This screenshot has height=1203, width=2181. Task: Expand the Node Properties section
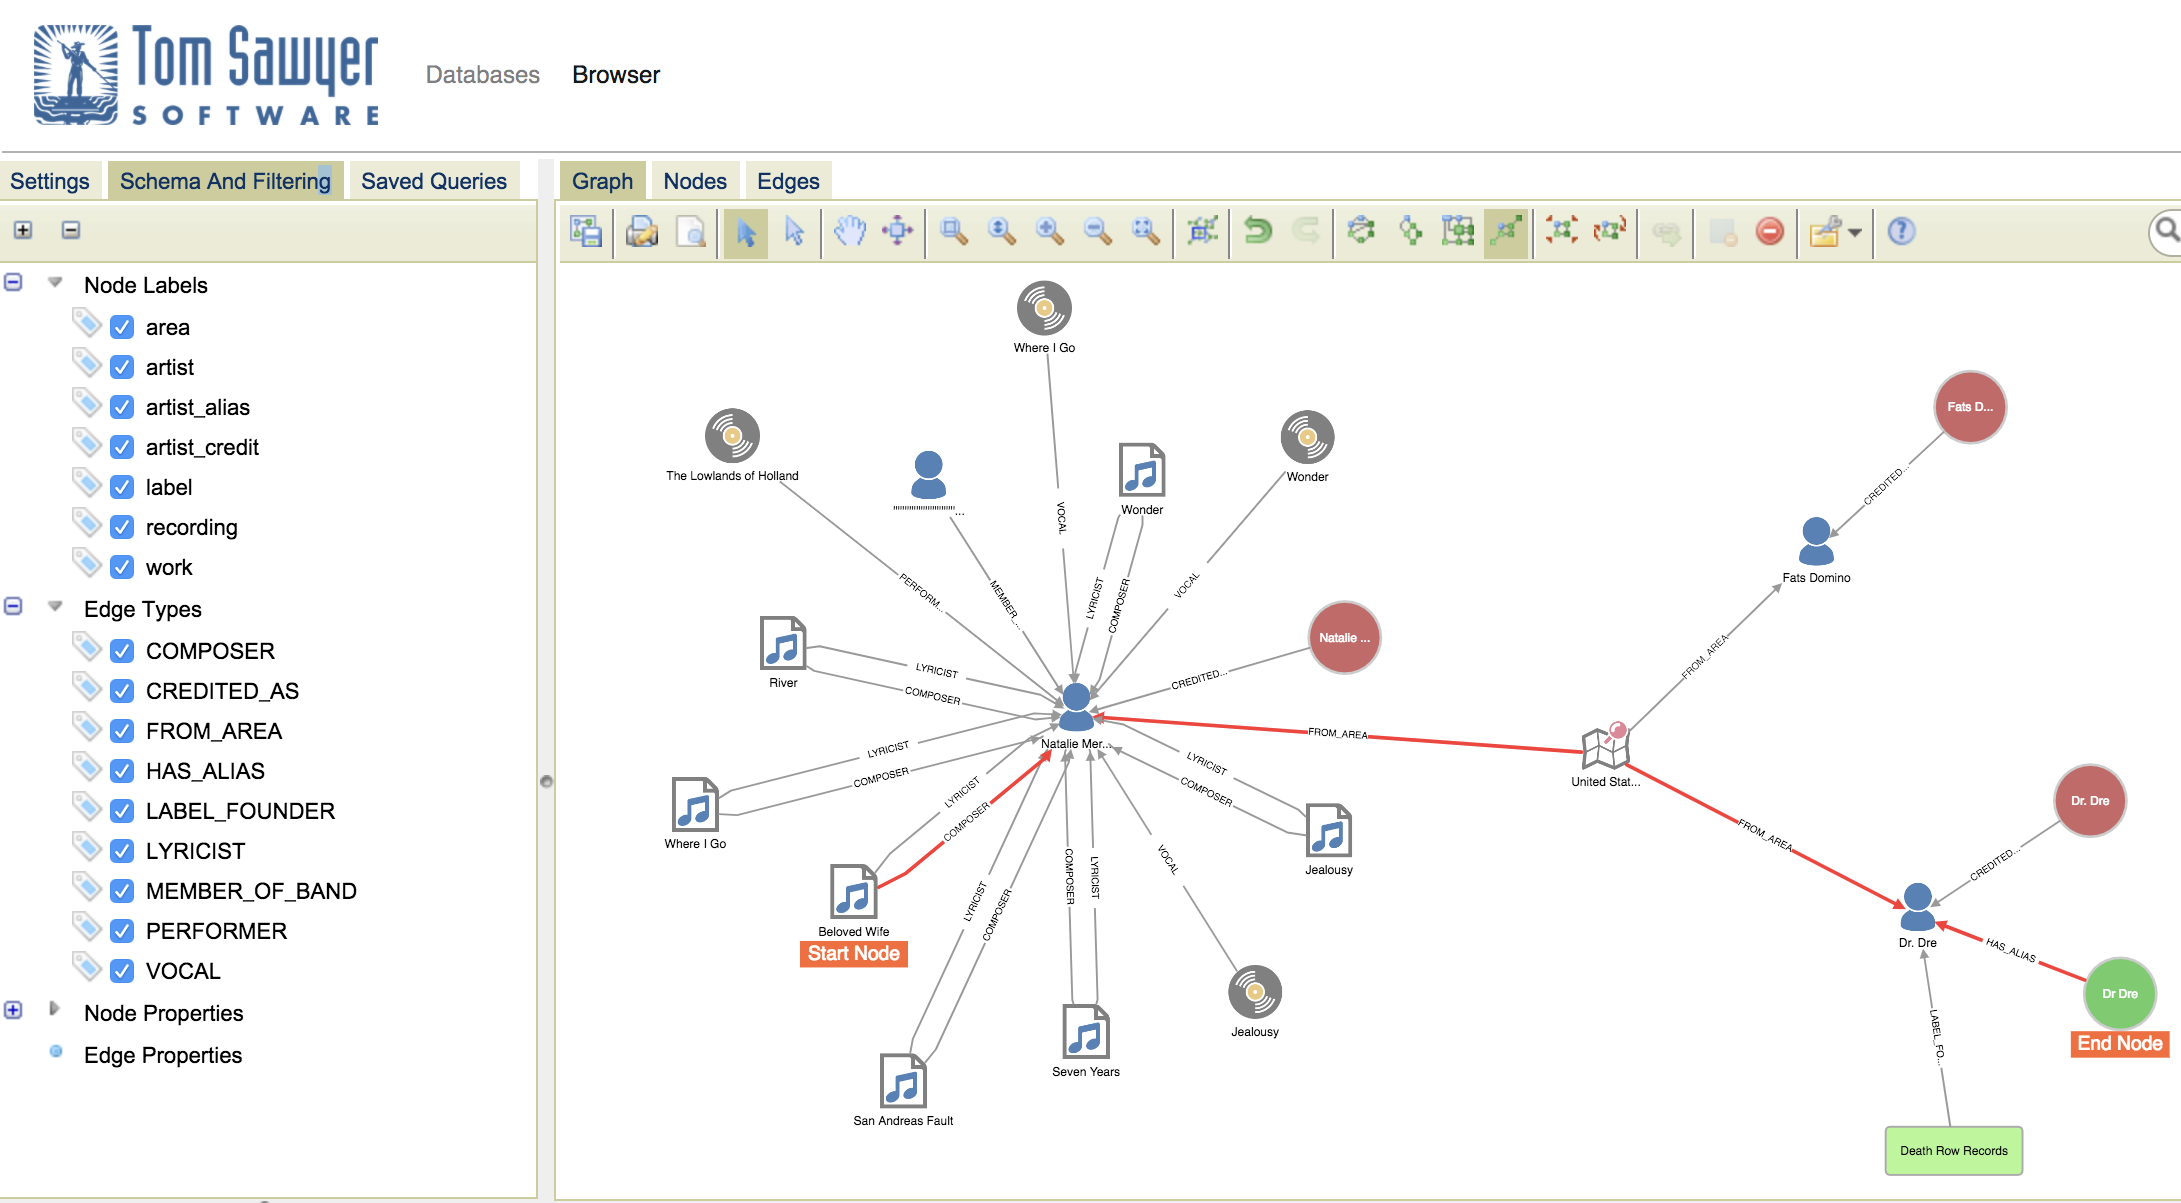(x=14, y=1011)
